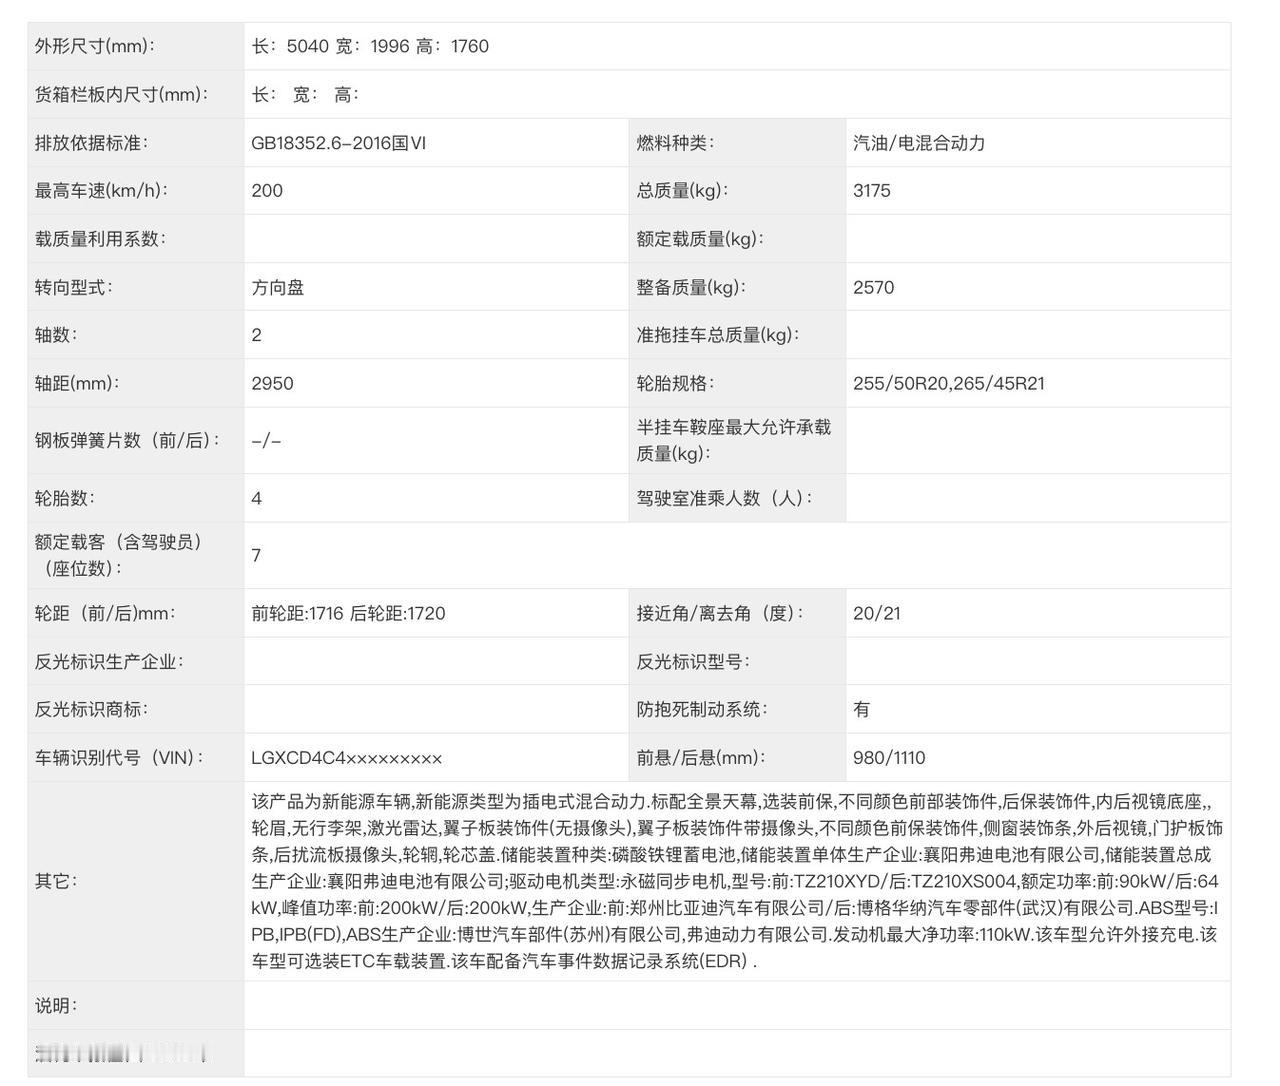
Task: Select the 前轮距:1716 后轮距:1720 value
Action: [348, 613]
